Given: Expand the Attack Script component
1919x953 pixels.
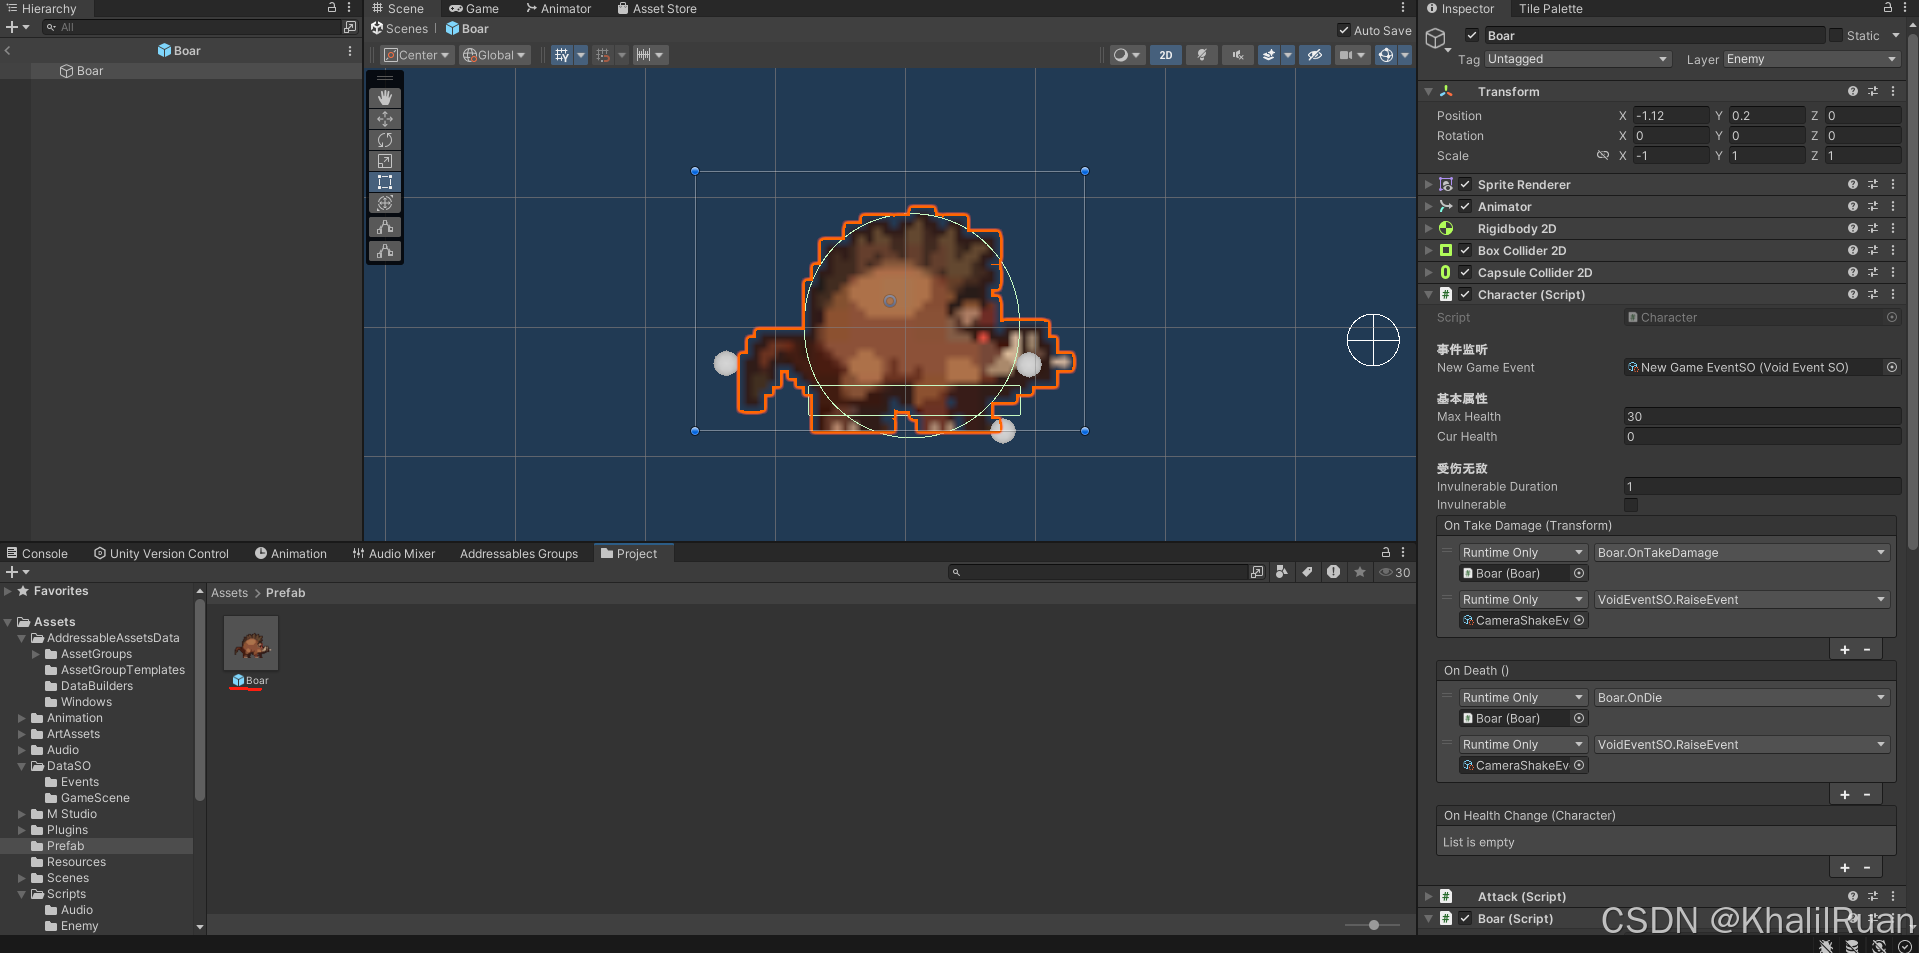Looking at the screenshot, I should 1429,896.
